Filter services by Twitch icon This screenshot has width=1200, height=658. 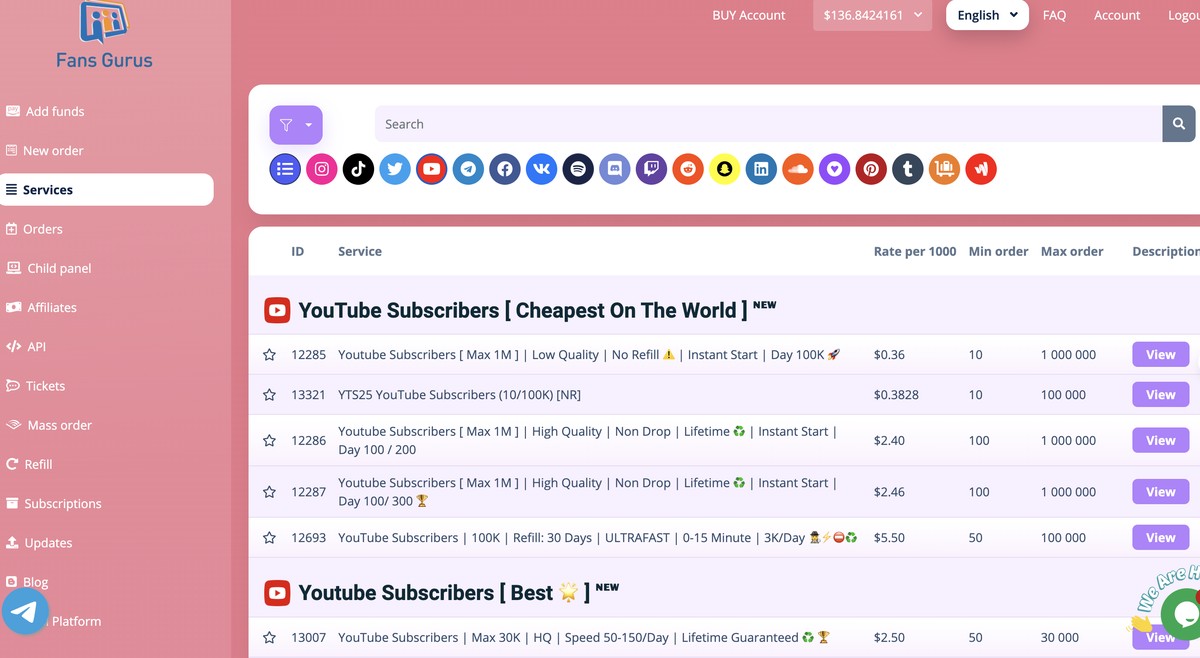[x=651, y=169]
